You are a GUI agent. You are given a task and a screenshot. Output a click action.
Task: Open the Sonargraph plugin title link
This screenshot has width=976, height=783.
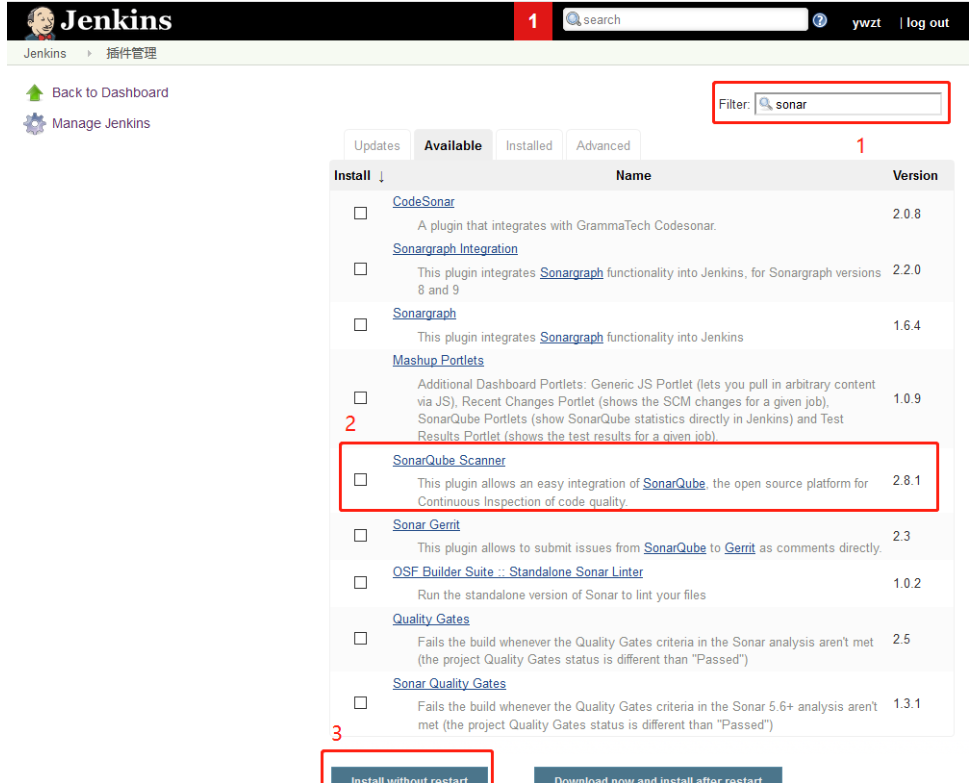[425, 313]
